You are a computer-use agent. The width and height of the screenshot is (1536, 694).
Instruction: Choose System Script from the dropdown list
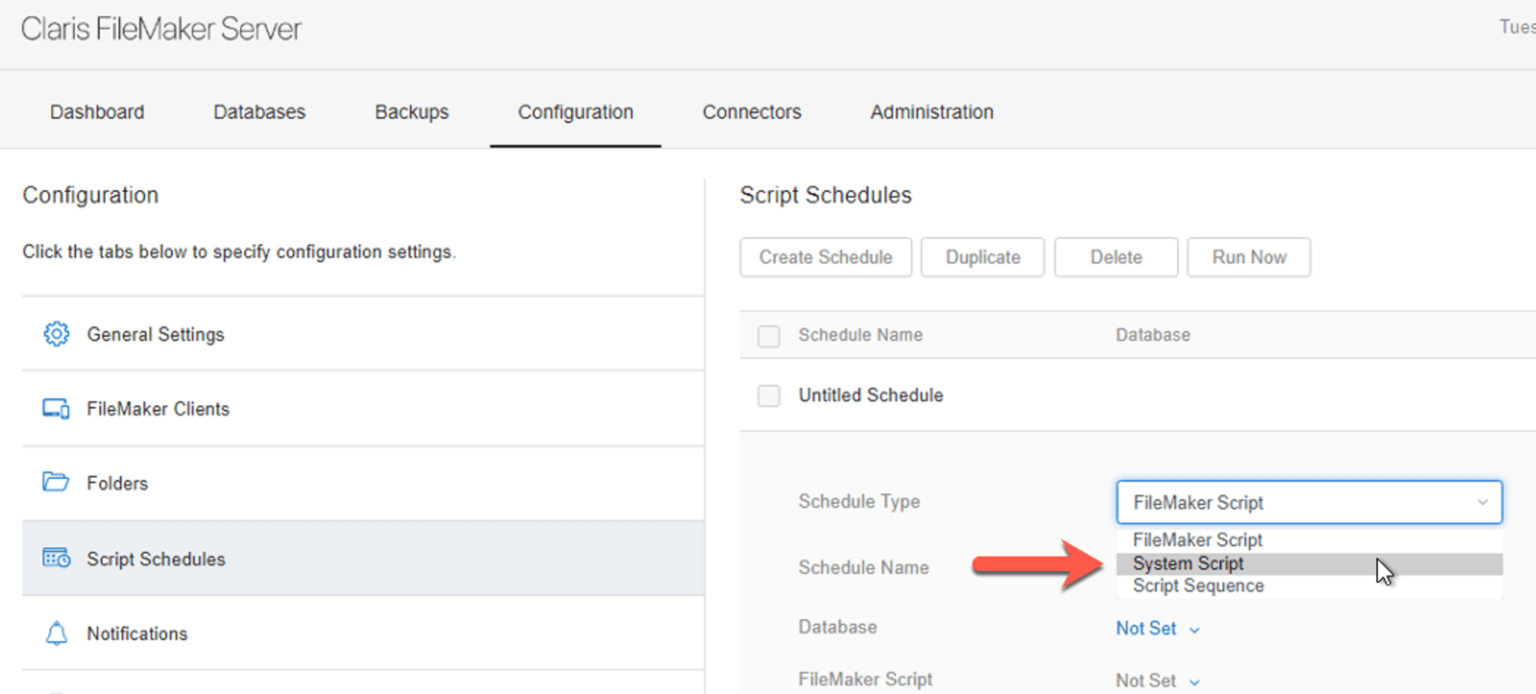pos(1188,564)
